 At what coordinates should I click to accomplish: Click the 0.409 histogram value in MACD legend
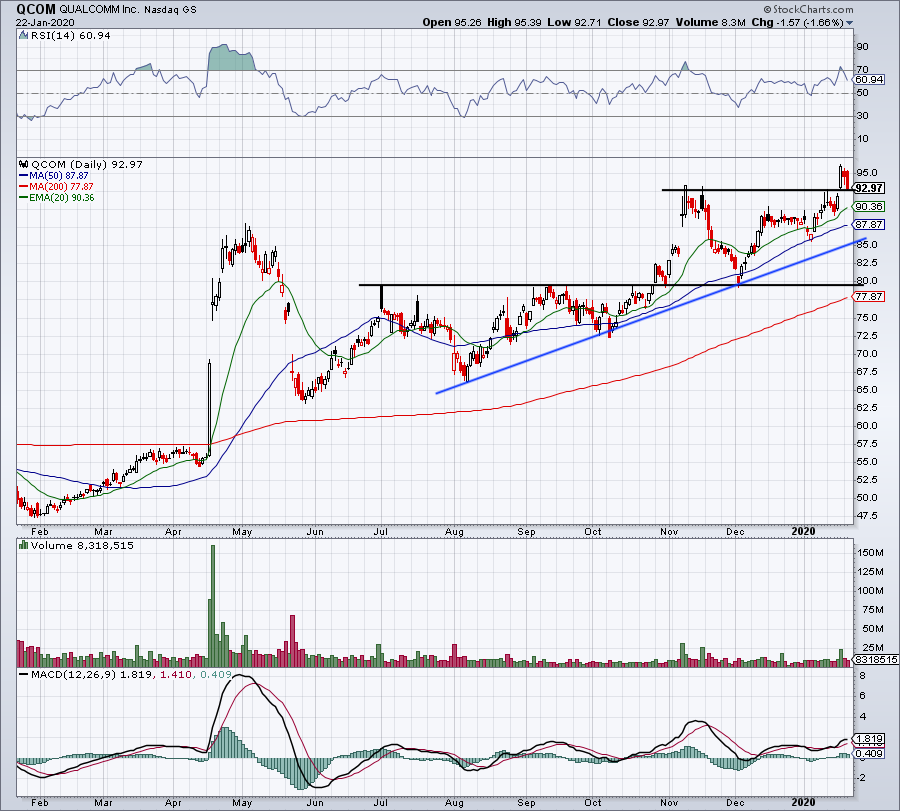(x=215, y=674)
